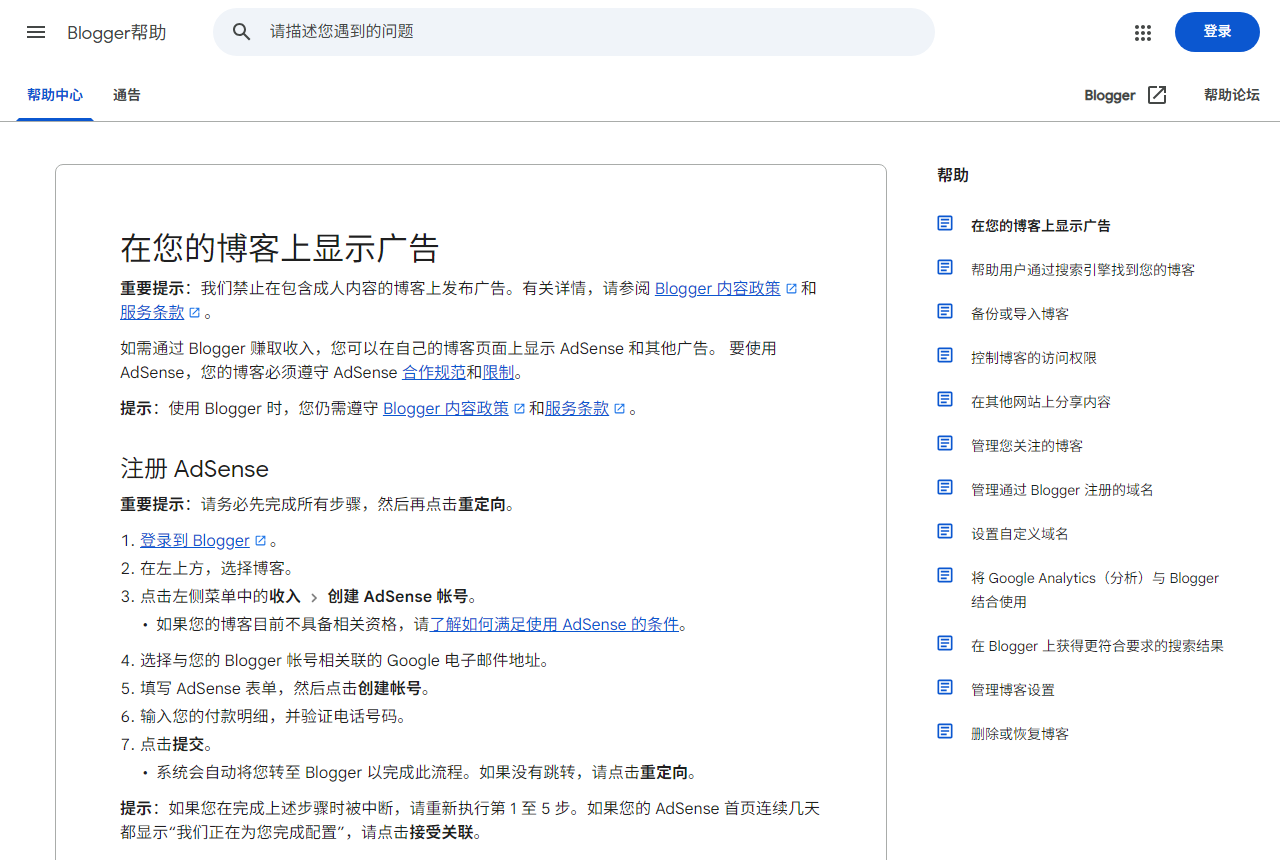Click the 登录 sign-in button
The image size is (1280, 860).
[1217, 32]
